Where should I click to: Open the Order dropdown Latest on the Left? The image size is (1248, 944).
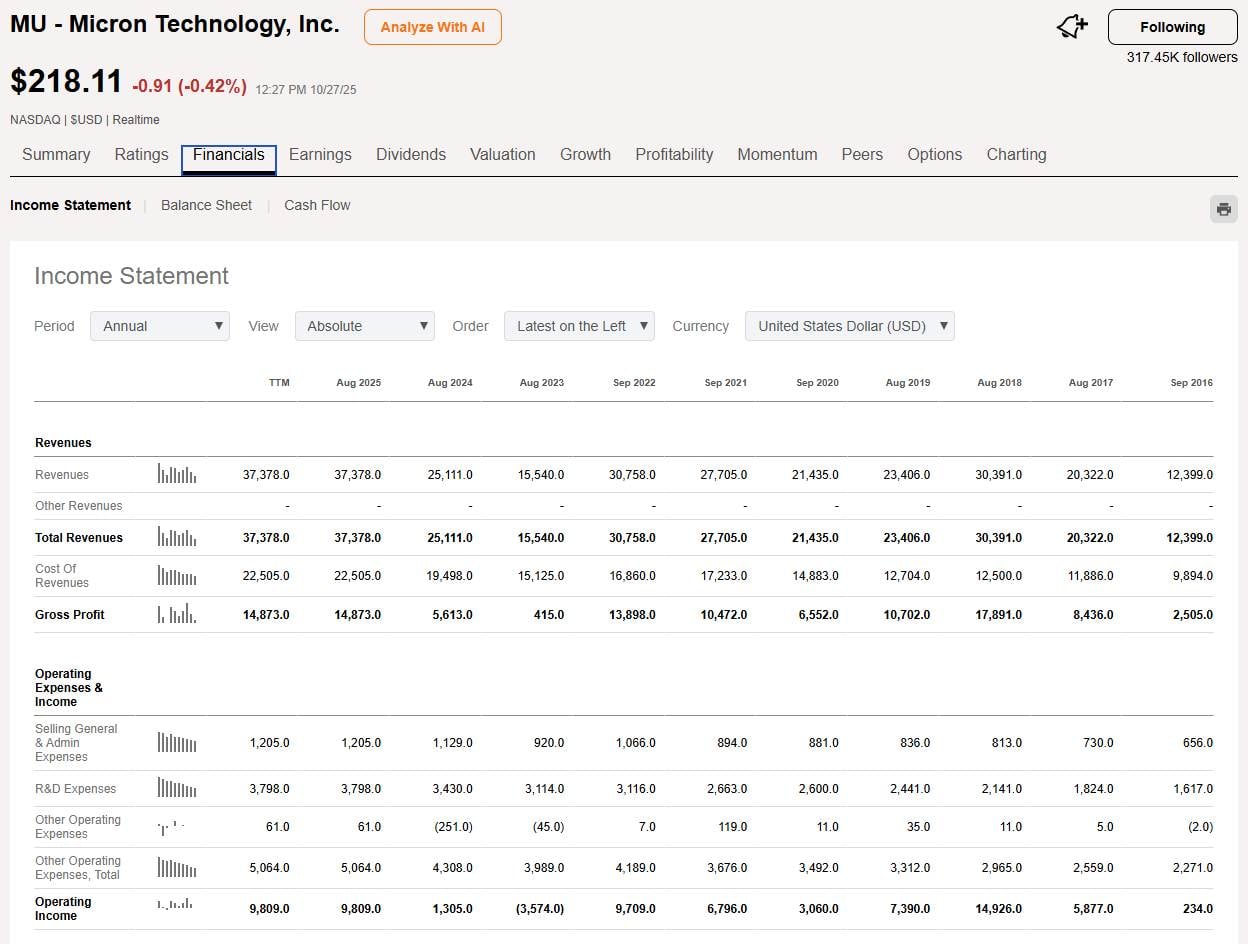[x=579, y=326]
